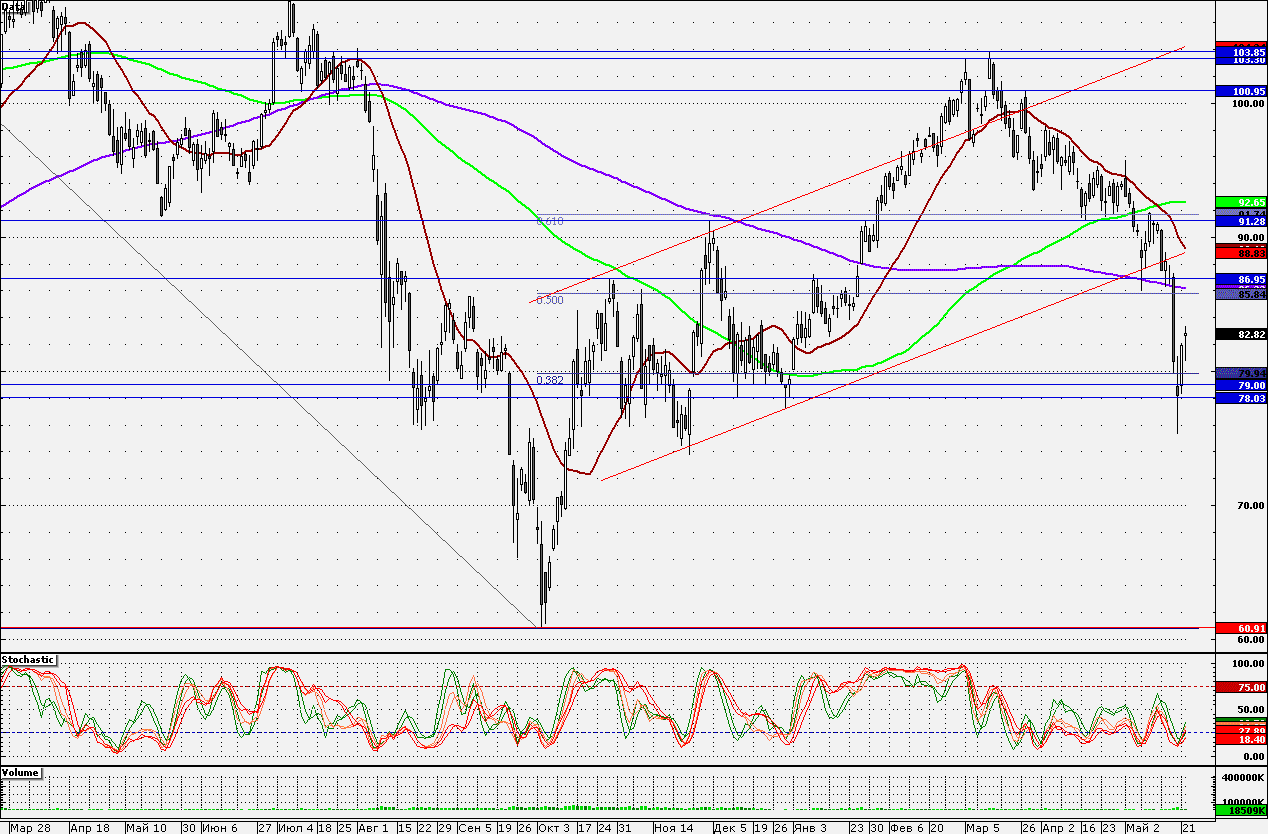Screen dimensions: 1268x834
Task: Click the 75.00 stochastic overbought tag
Action: click(1240, 687)
